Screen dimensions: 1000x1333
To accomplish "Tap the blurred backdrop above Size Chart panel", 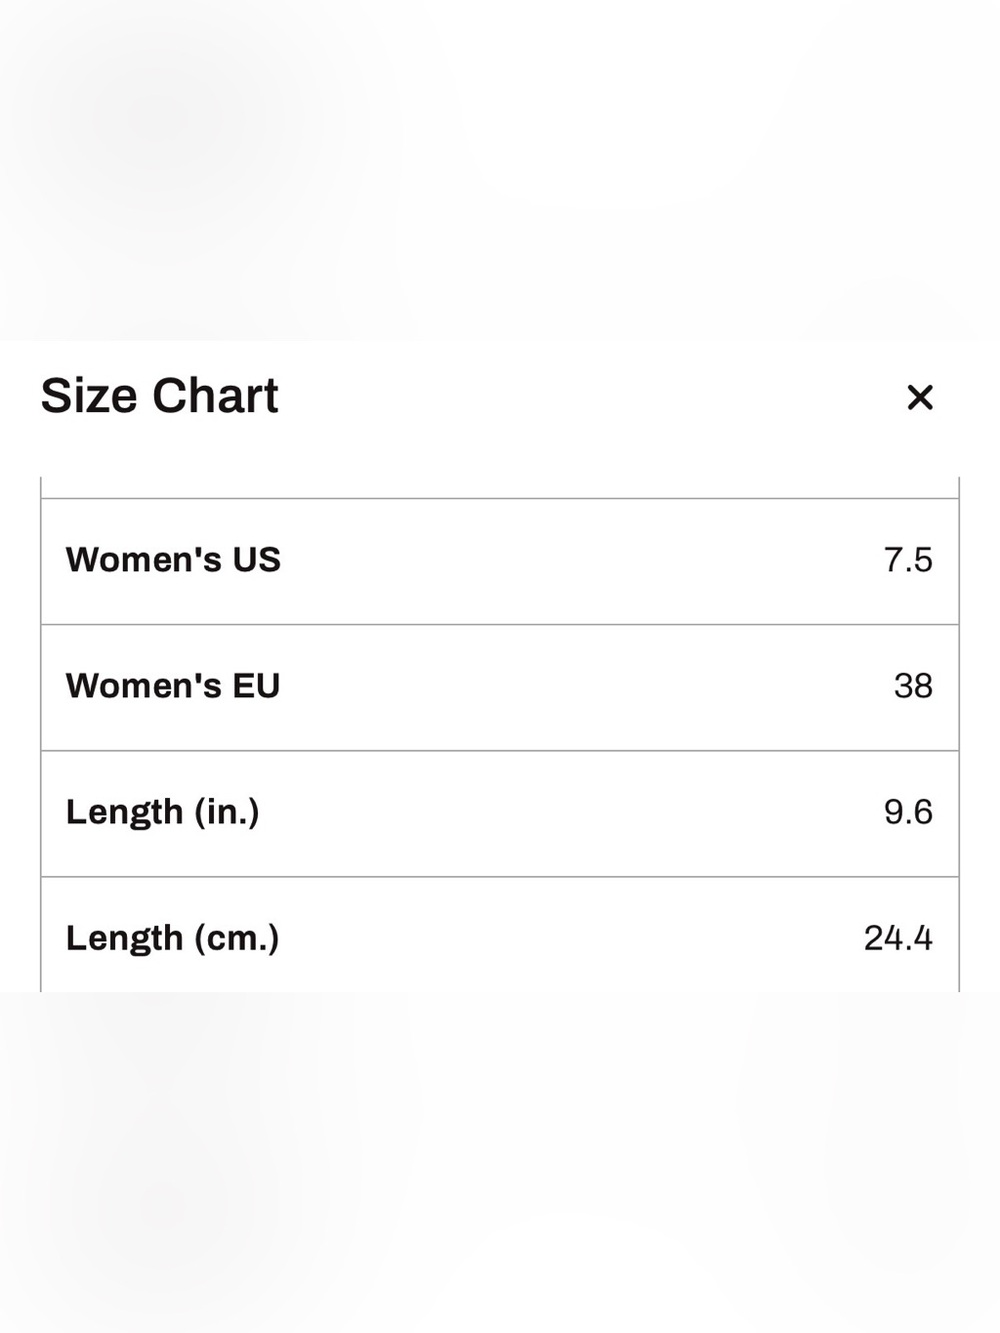I will tap(500, 170).
